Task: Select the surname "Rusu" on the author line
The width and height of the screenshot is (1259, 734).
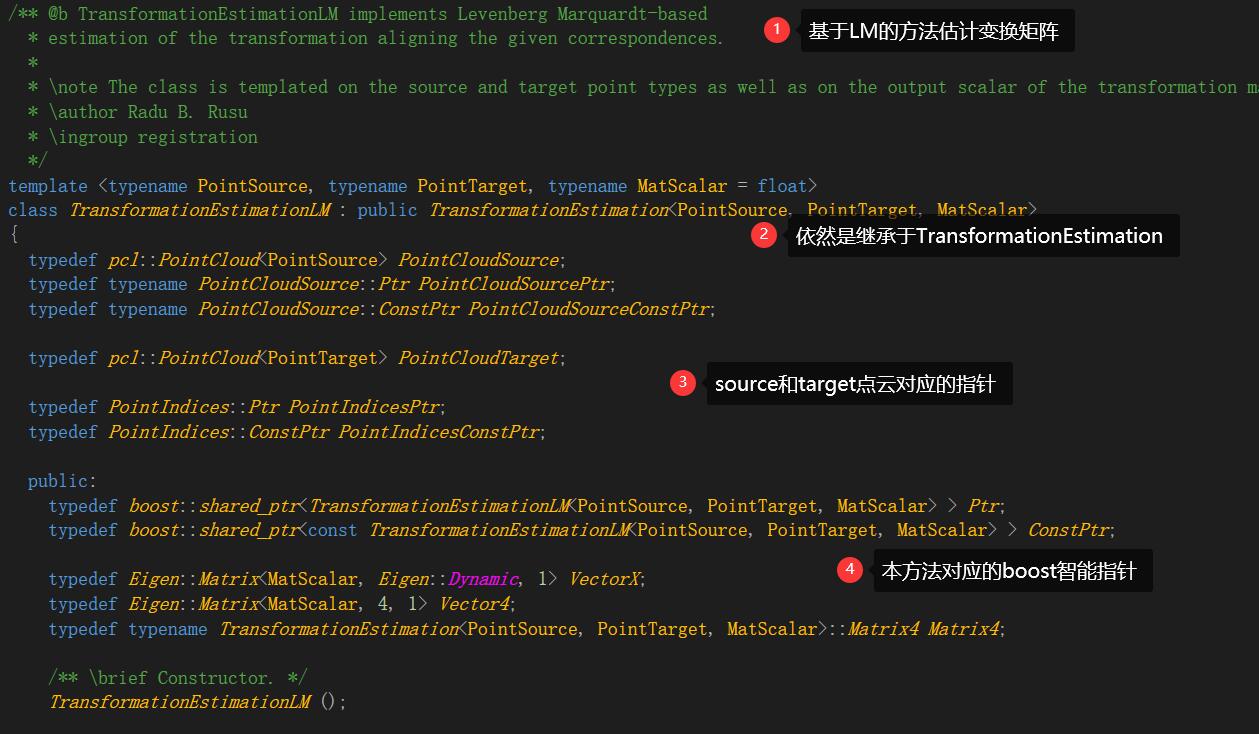Action: [228, 112]
